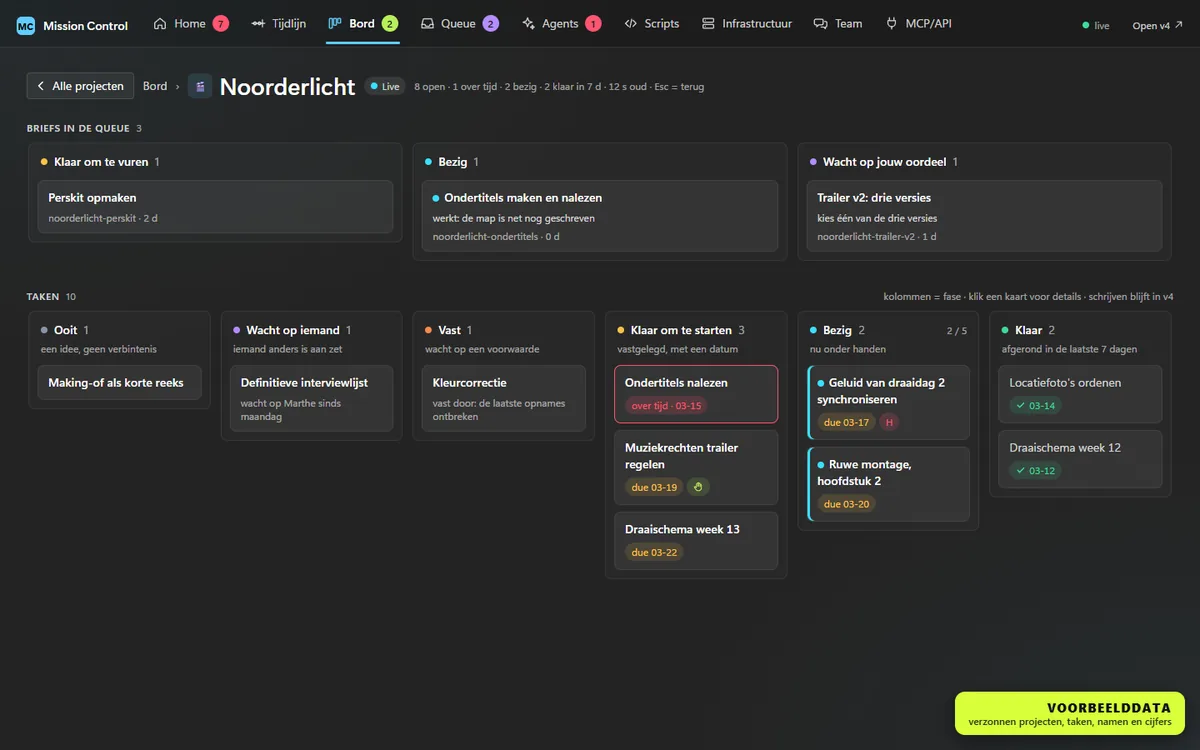This screenshot has height=750, width=1200.
Task: Click the MCP/API plug icon
Action: [891, 23]
